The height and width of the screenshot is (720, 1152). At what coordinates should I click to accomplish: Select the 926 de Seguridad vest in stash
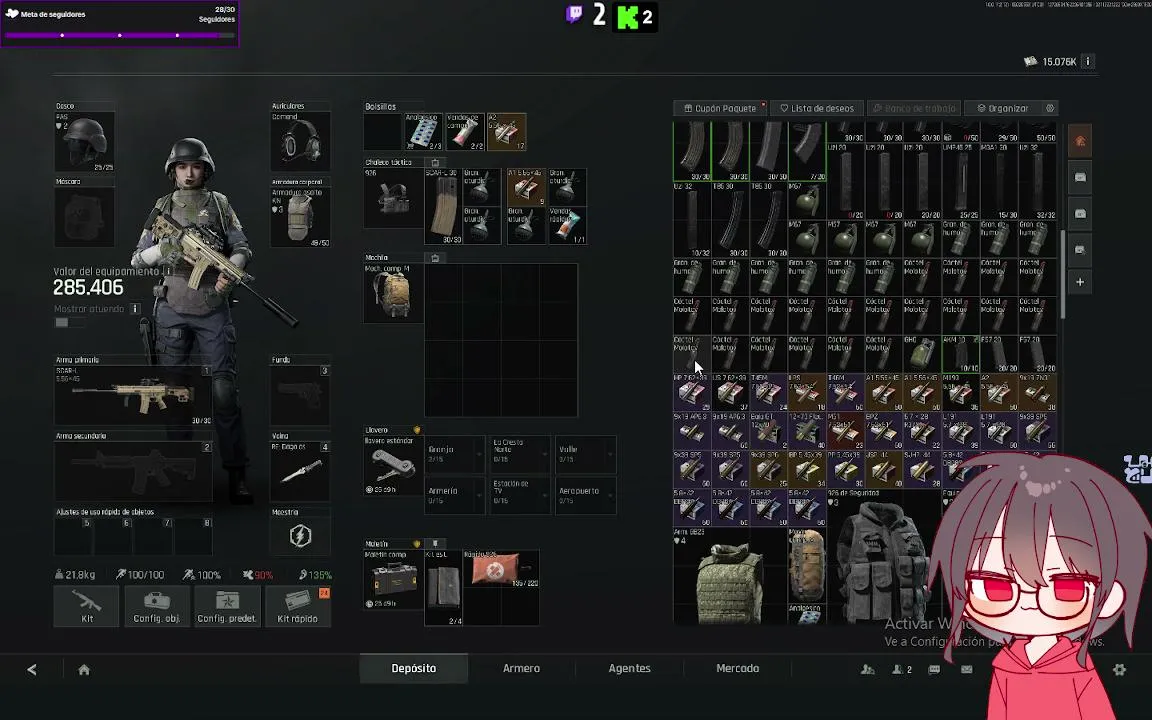(884, 556)
